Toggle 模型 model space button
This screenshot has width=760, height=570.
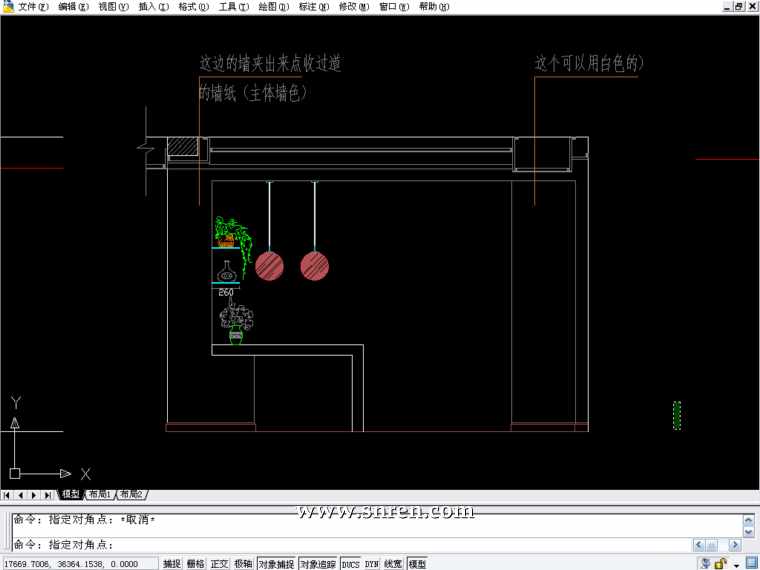coord(417,564)
